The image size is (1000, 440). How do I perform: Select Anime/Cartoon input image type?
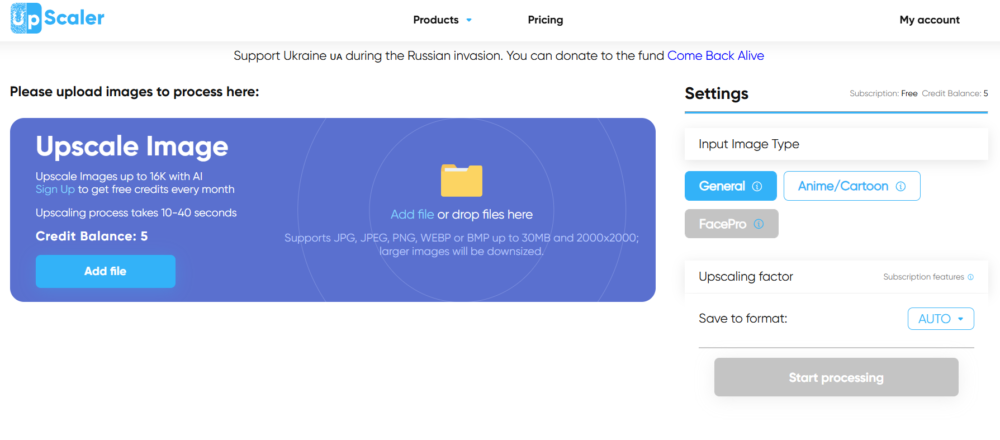pos(852,186)
